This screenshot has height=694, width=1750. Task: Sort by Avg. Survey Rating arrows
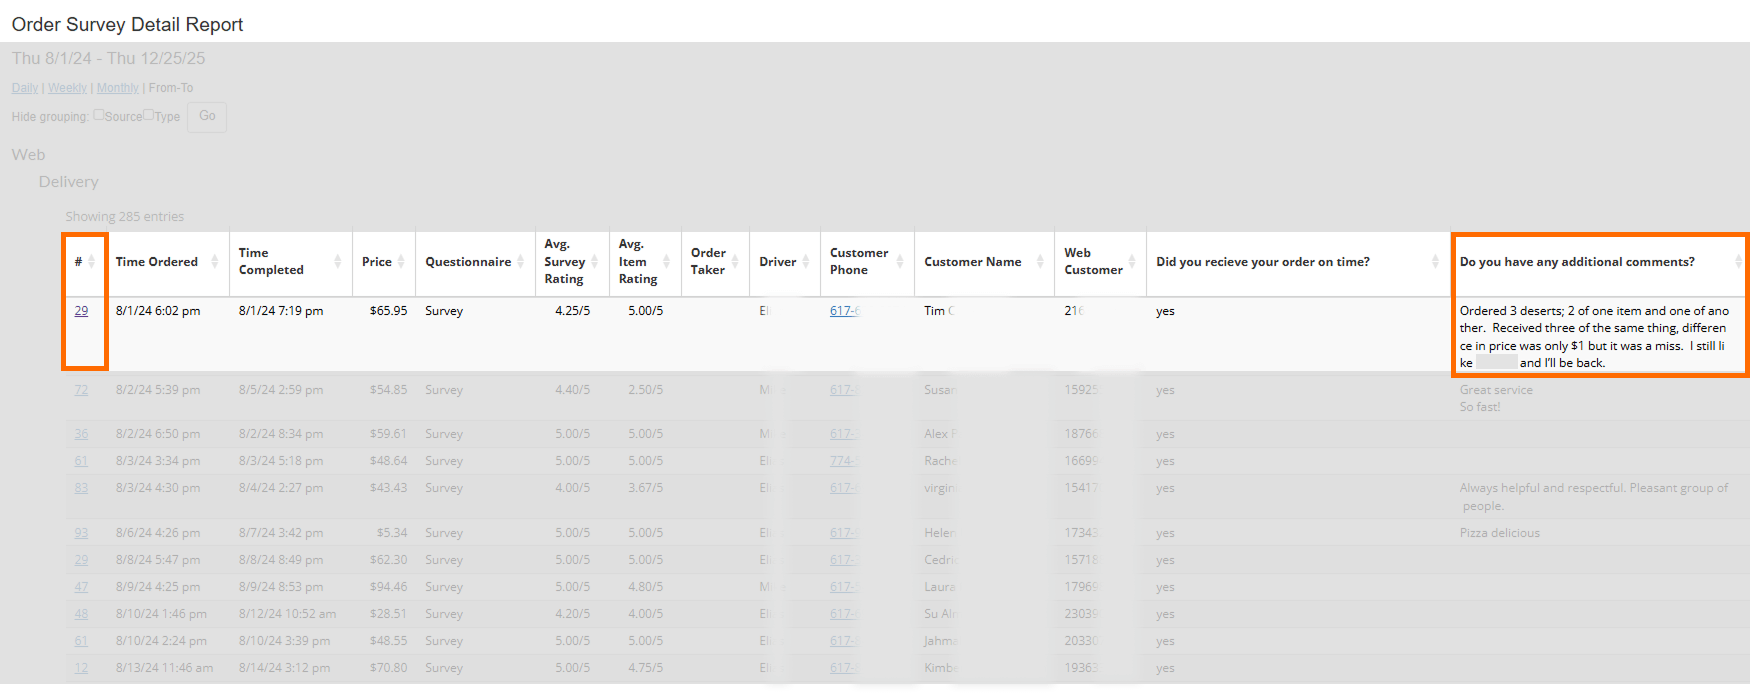(594, 262)
